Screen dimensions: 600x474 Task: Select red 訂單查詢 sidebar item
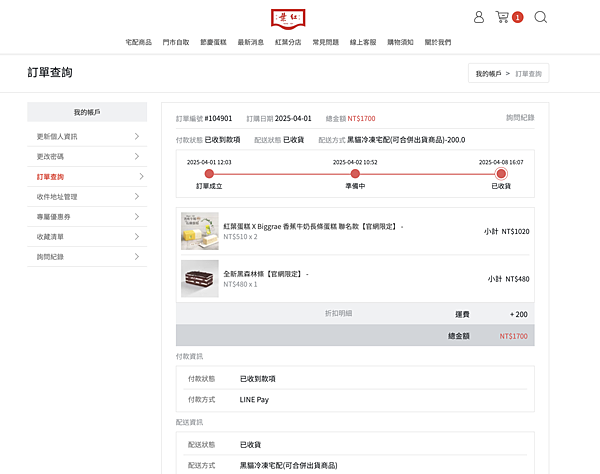tap(87, 177)
